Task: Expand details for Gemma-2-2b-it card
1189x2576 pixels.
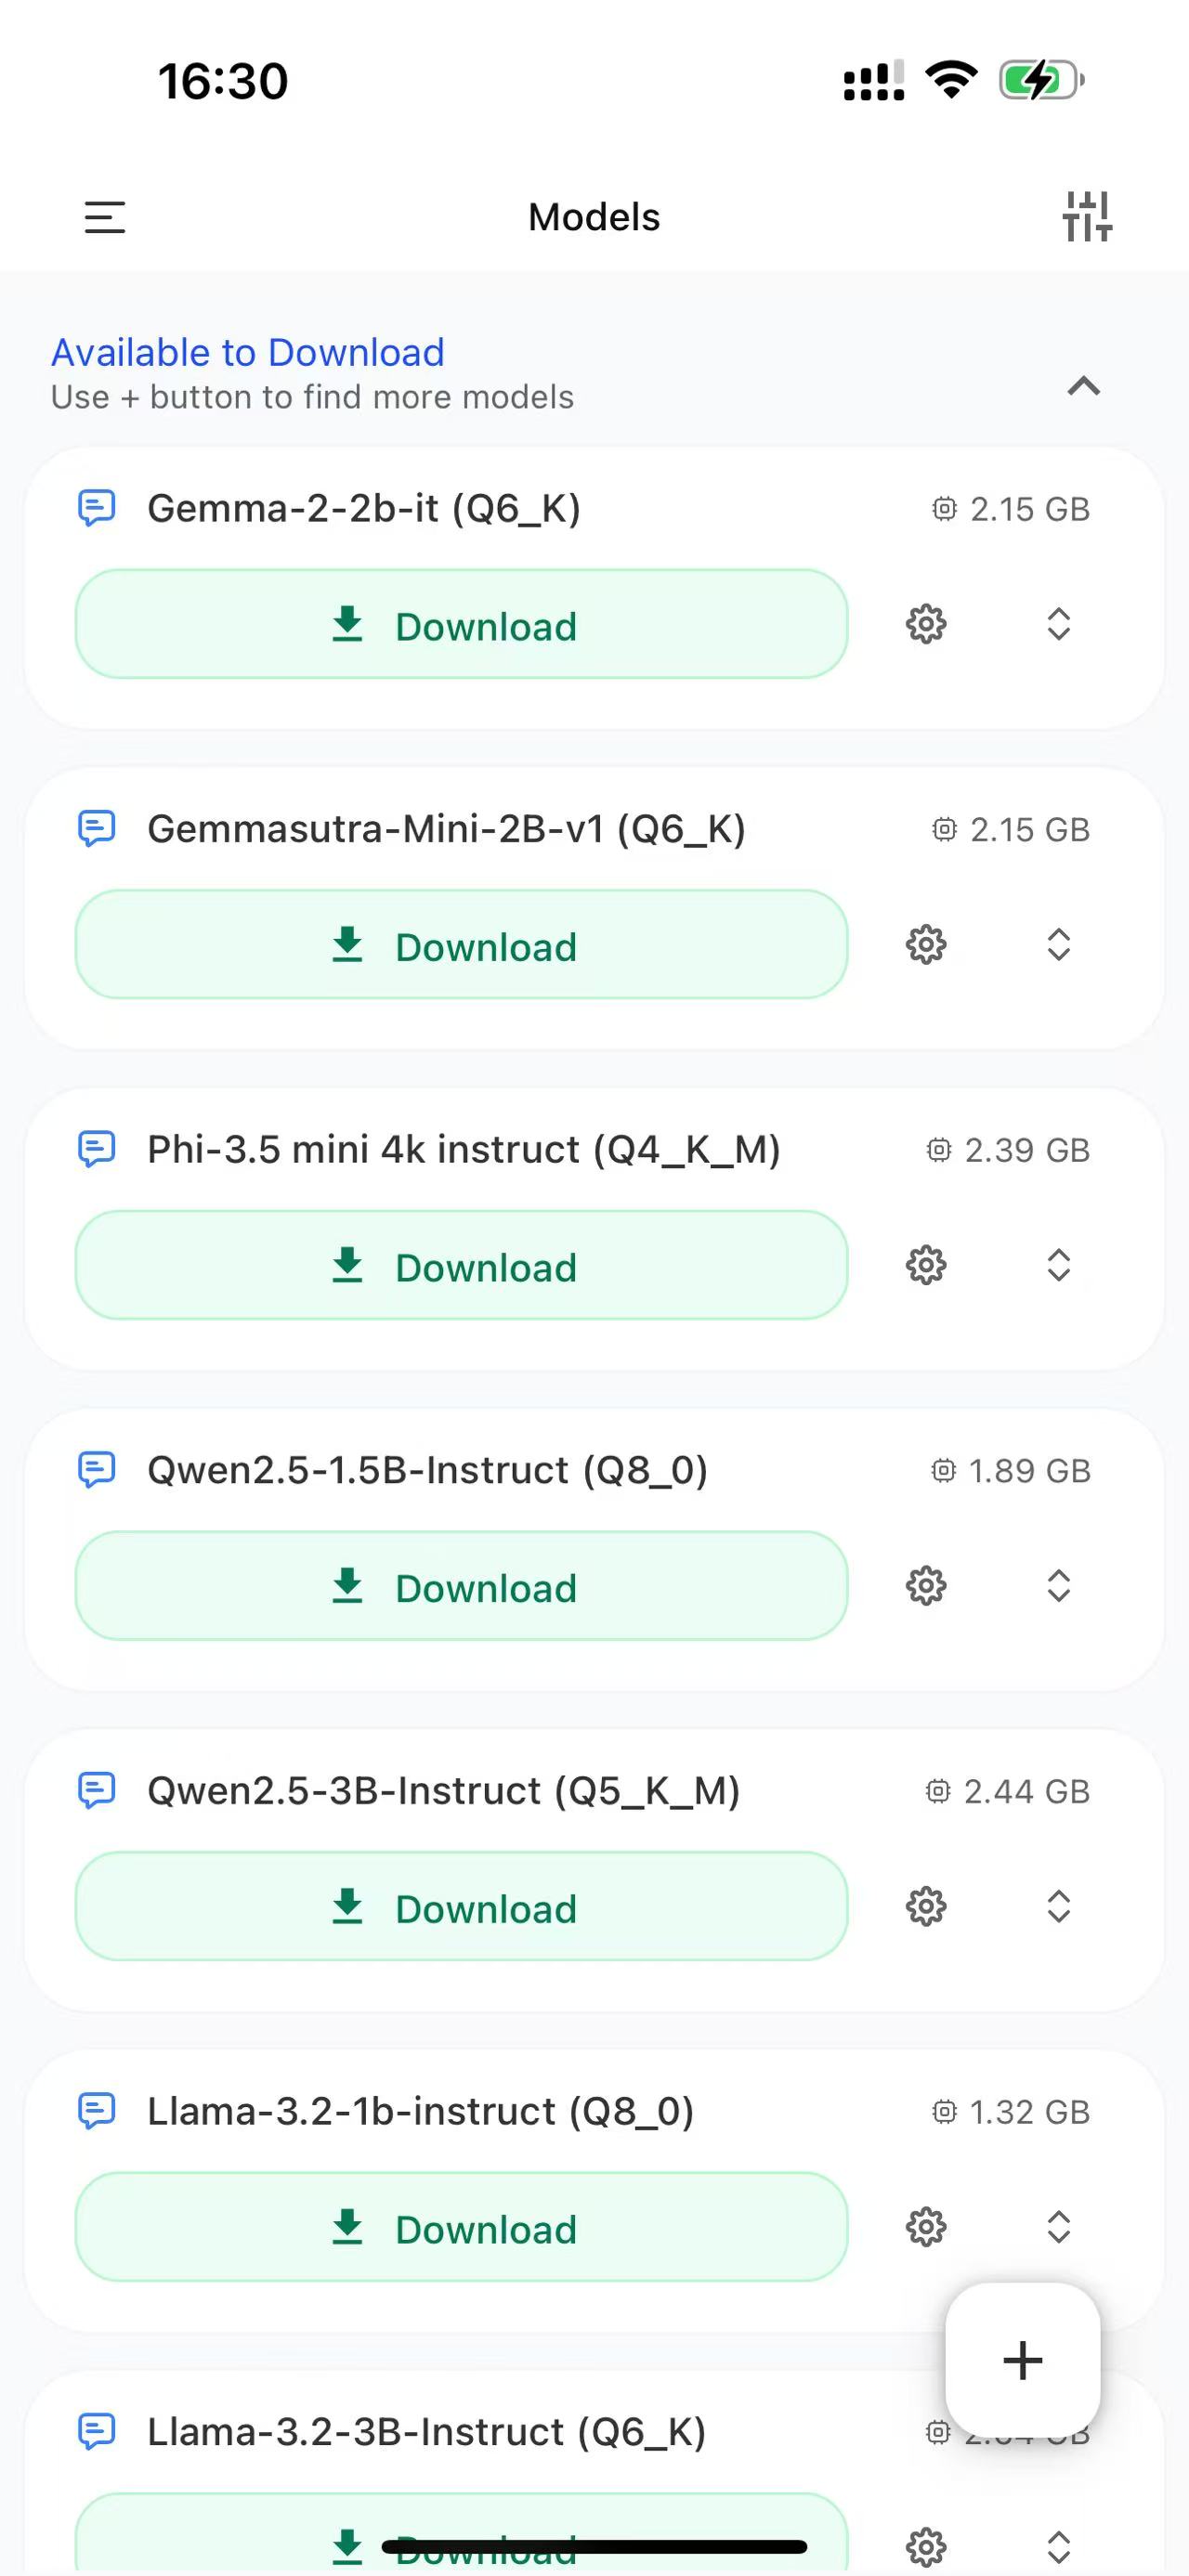Action: [1058, 624]
